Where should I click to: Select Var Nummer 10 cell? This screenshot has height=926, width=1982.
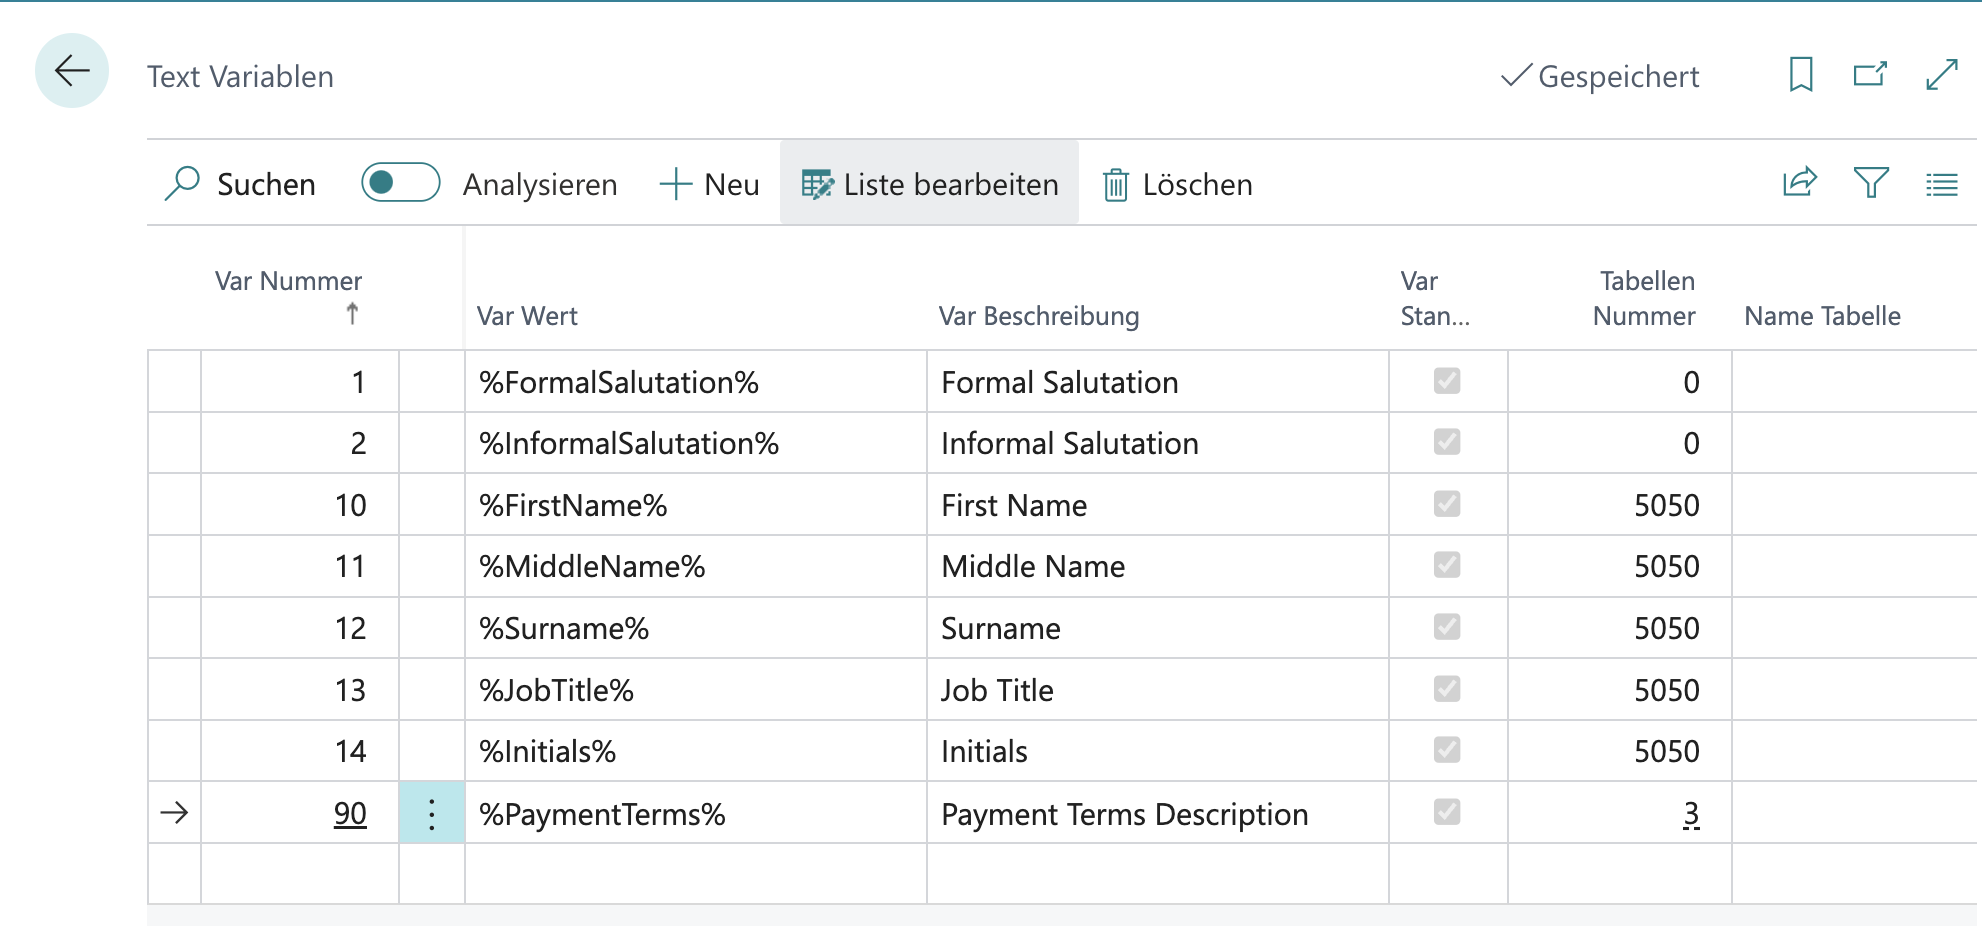300,505
